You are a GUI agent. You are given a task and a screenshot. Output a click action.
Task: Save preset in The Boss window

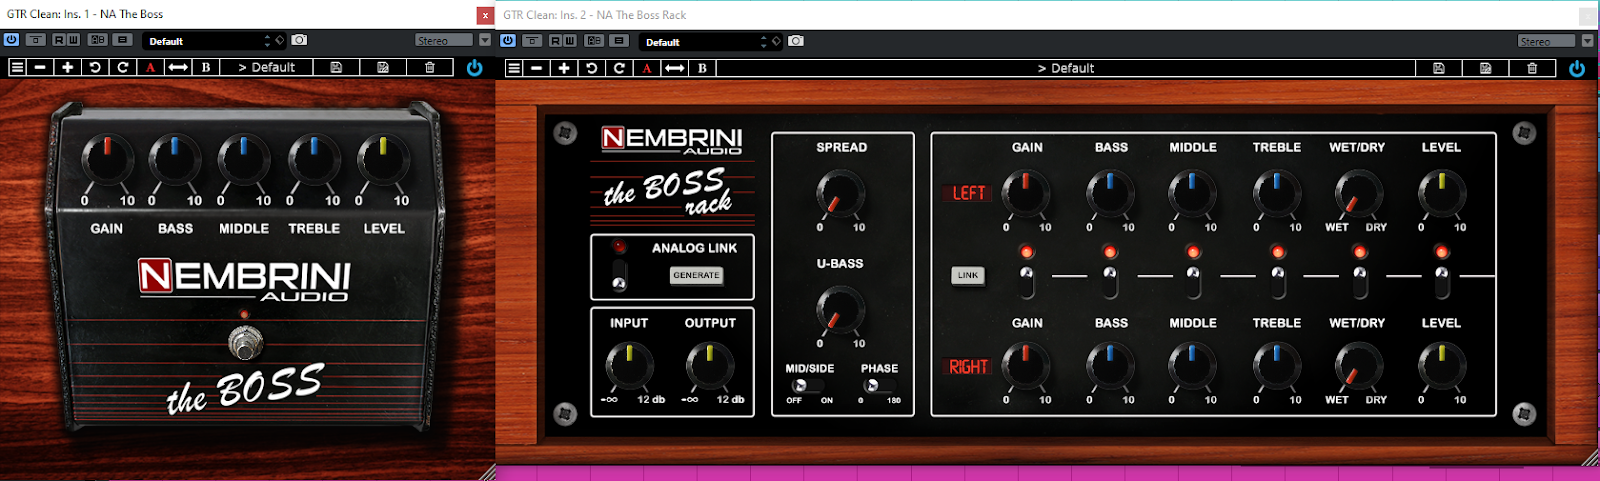coord(336,67)
